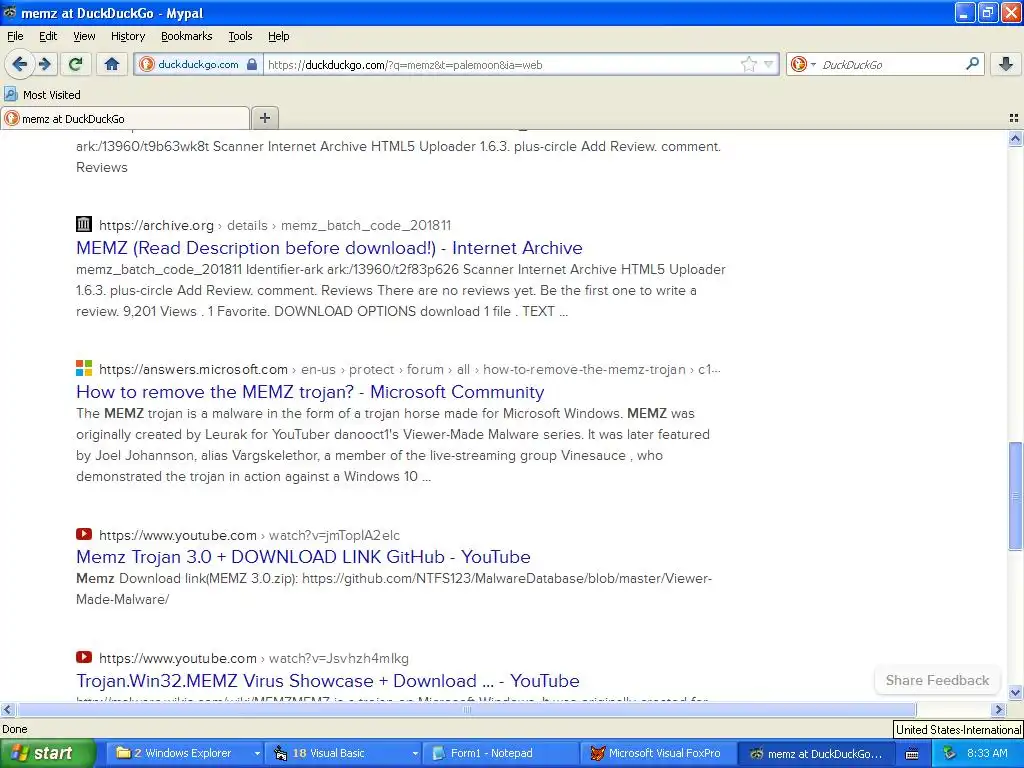Click the Mypal raccoon title bar icon

pos(9,12)
